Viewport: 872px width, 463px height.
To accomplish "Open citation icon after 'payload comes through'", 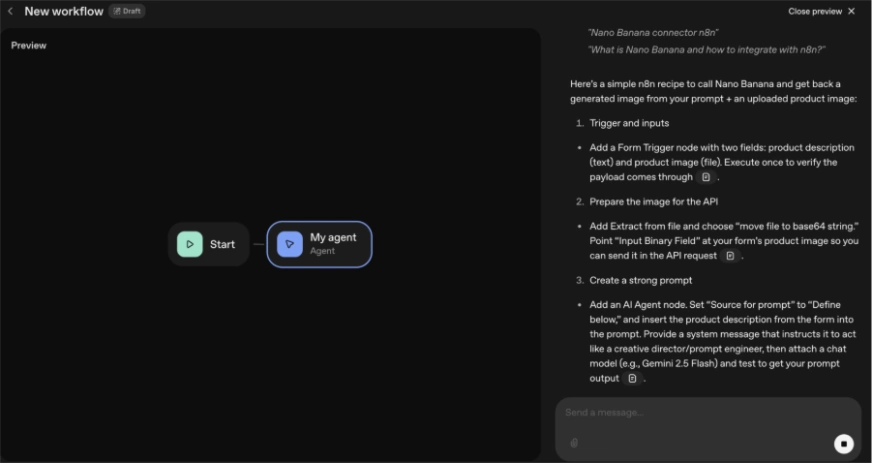I will [x=706, y=177].
